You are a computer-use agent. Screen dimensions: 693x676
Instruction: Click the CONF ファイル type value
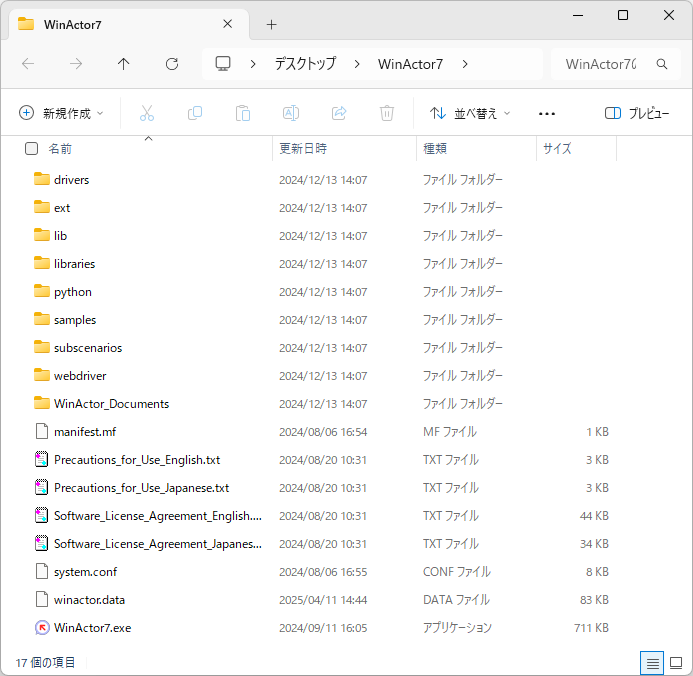point(457,572)
